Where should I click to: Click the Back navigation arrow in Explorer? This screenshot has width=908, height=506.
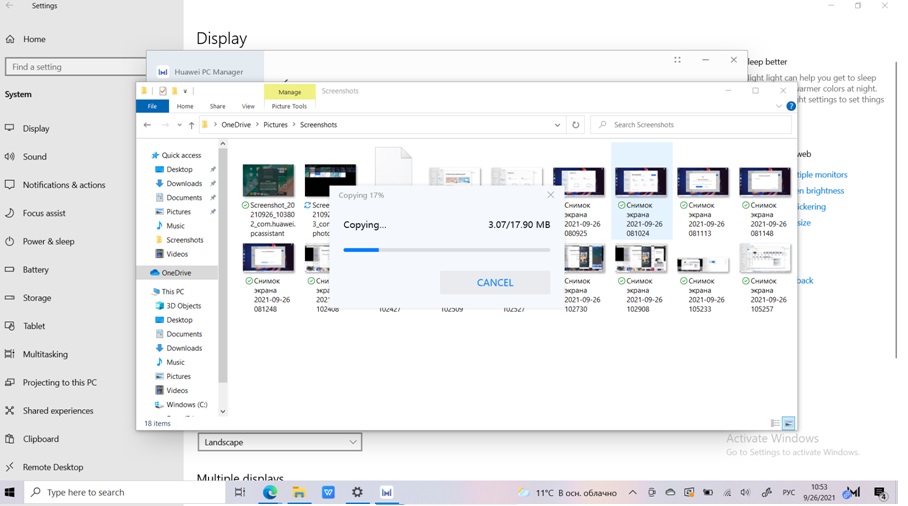tap(147, 125)
